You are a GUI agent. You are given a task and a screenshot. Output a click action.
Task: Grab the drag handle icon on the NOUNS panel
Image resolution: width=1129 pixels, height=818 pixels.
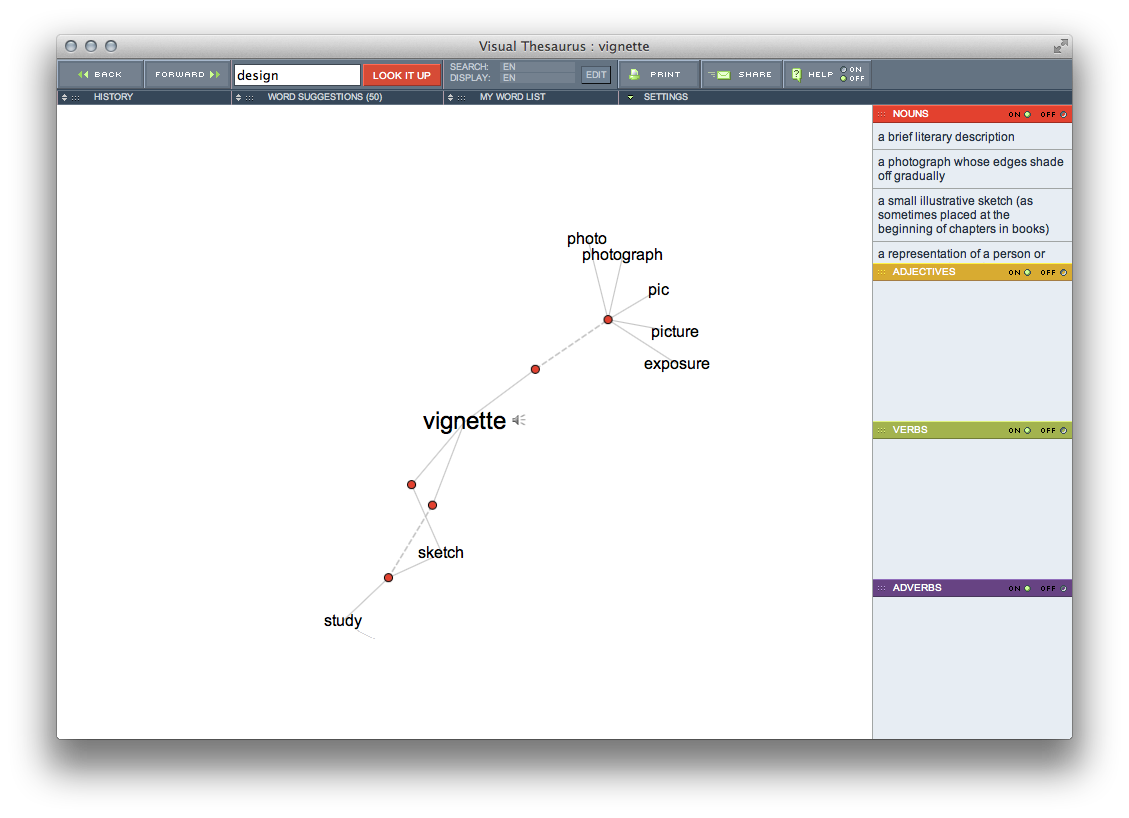(x=879, y=113)
